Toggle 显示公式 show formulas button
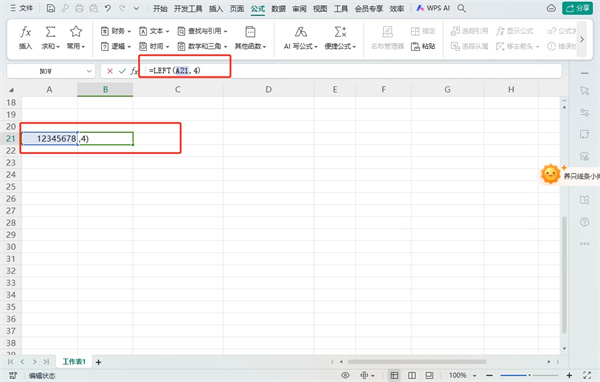 point(515,31)
